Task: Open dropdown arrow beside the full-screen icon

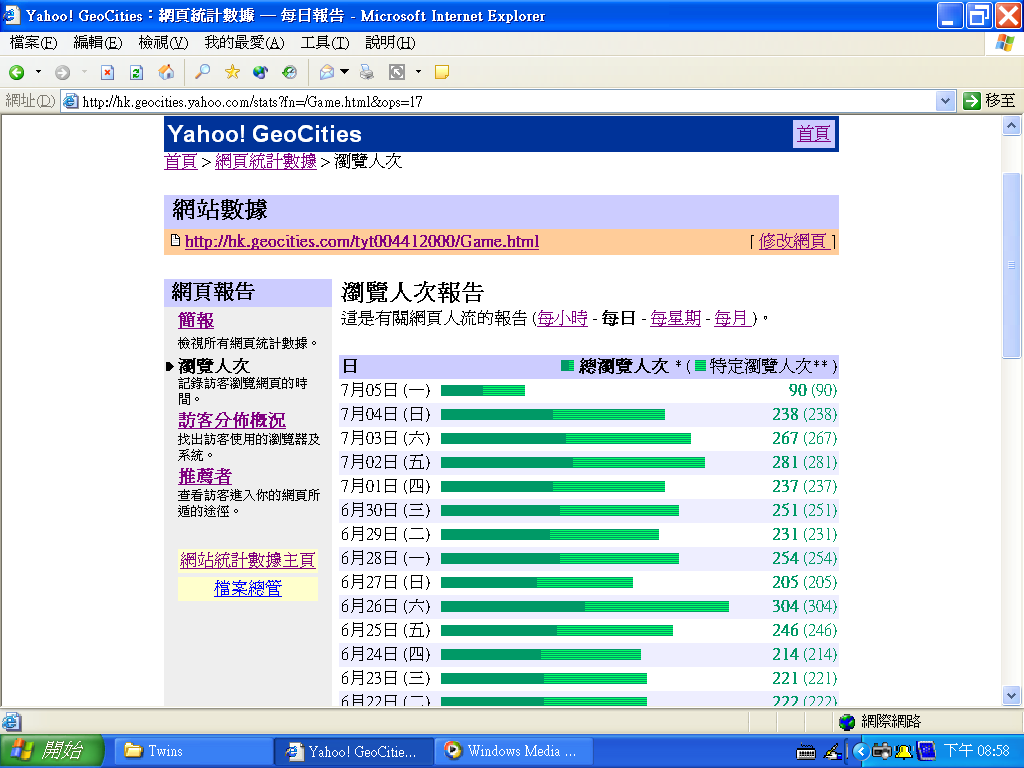Action: (x=418, y=72)
